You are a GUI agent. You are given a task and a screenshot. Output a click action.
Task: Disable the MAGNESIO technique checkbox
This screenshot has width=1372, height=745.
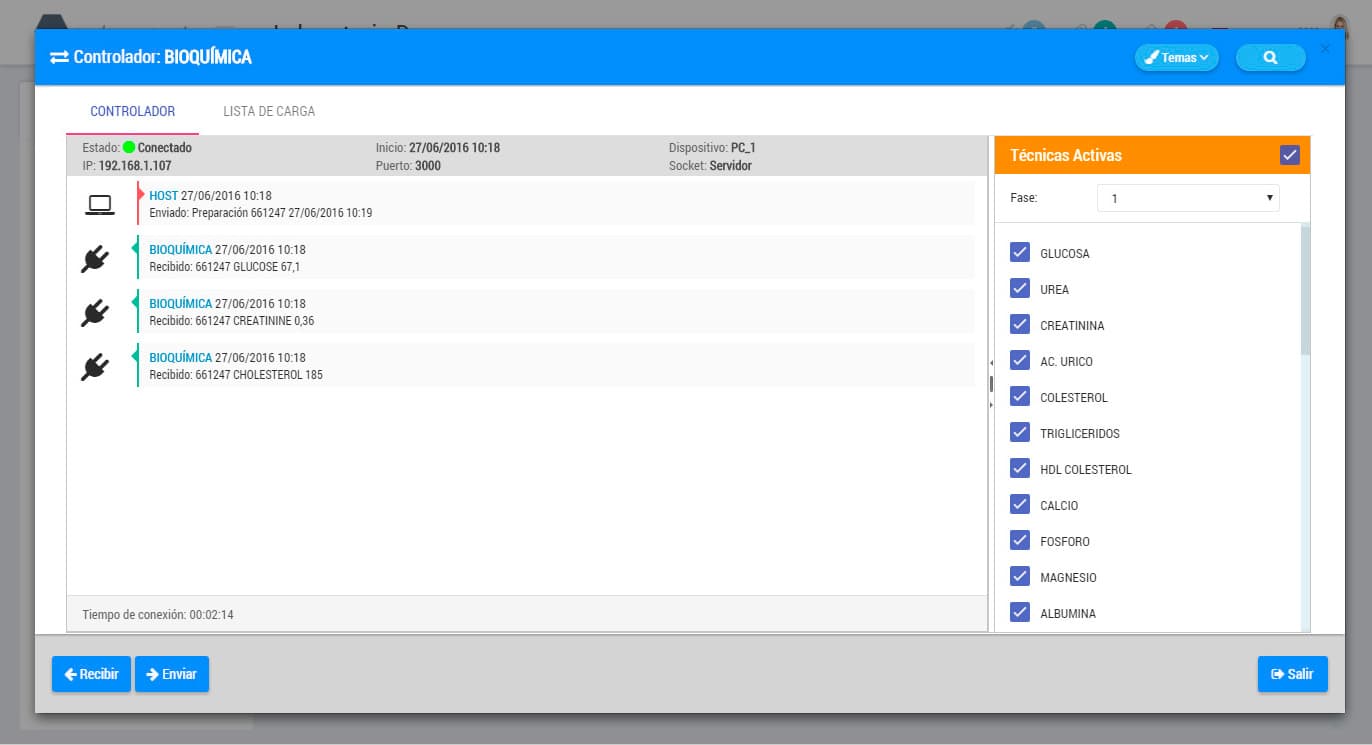tap(1020, 576)
